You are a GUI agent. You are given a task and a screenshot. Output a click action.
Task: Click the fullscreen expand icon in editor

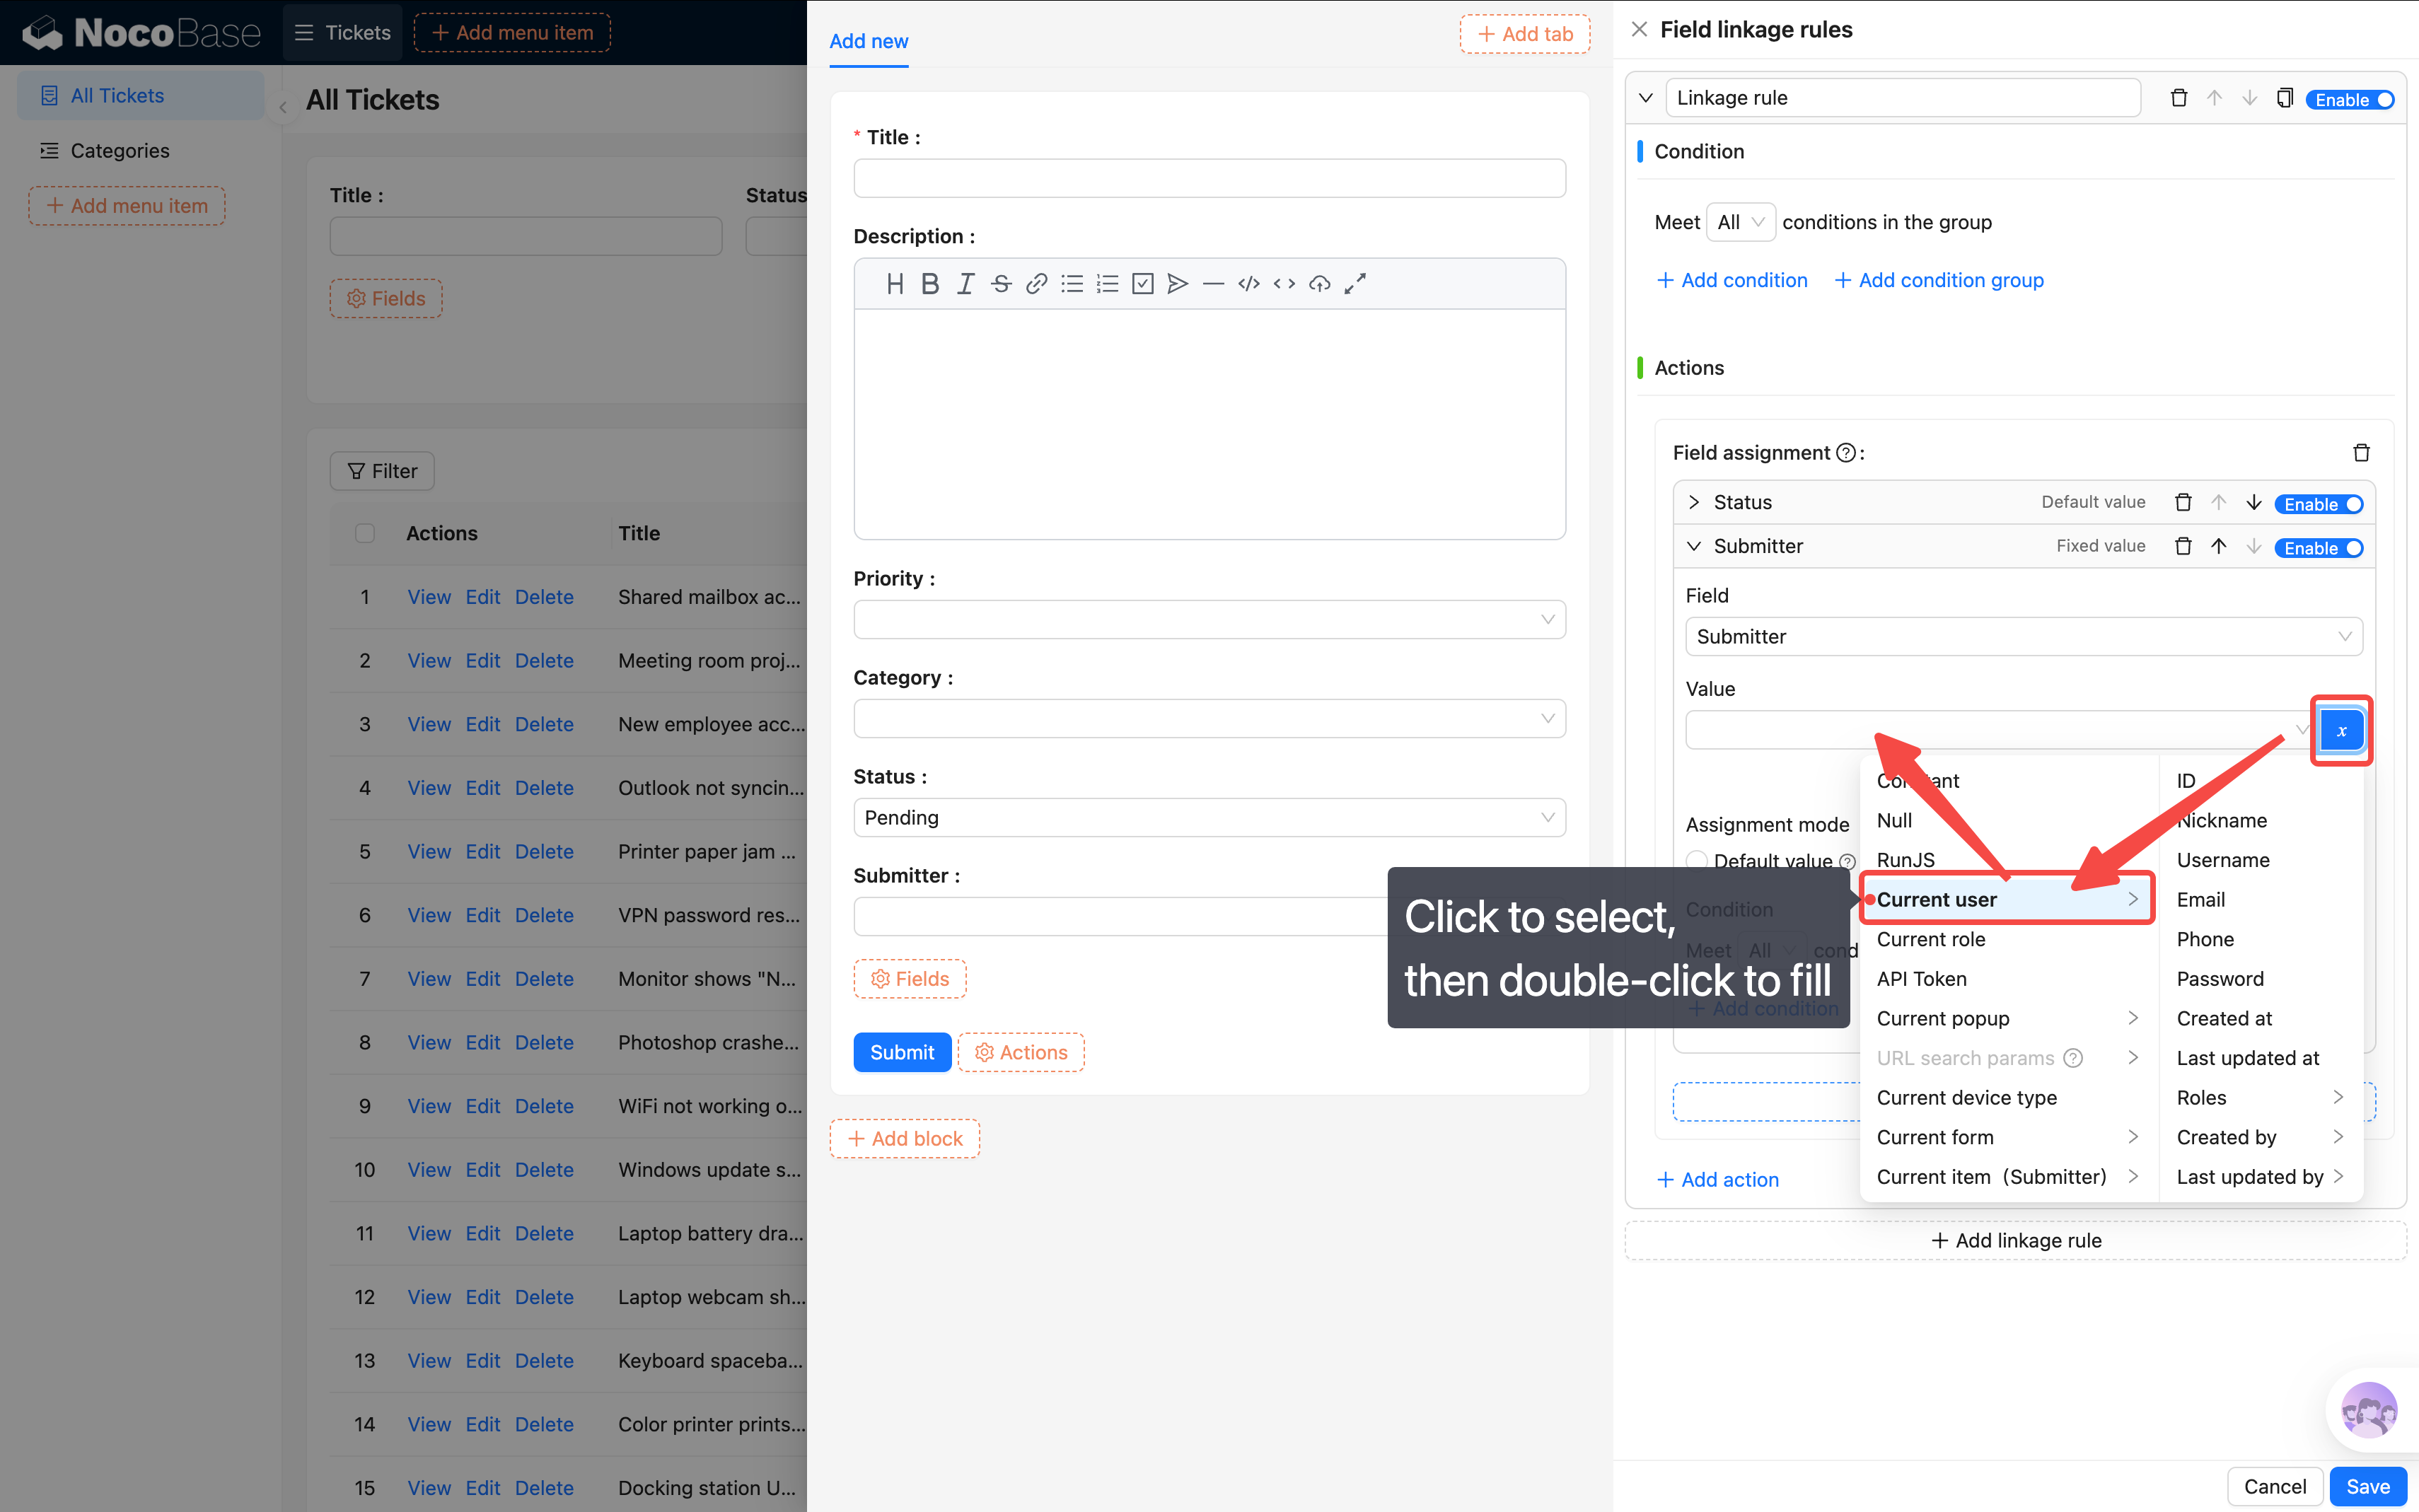1354,284
